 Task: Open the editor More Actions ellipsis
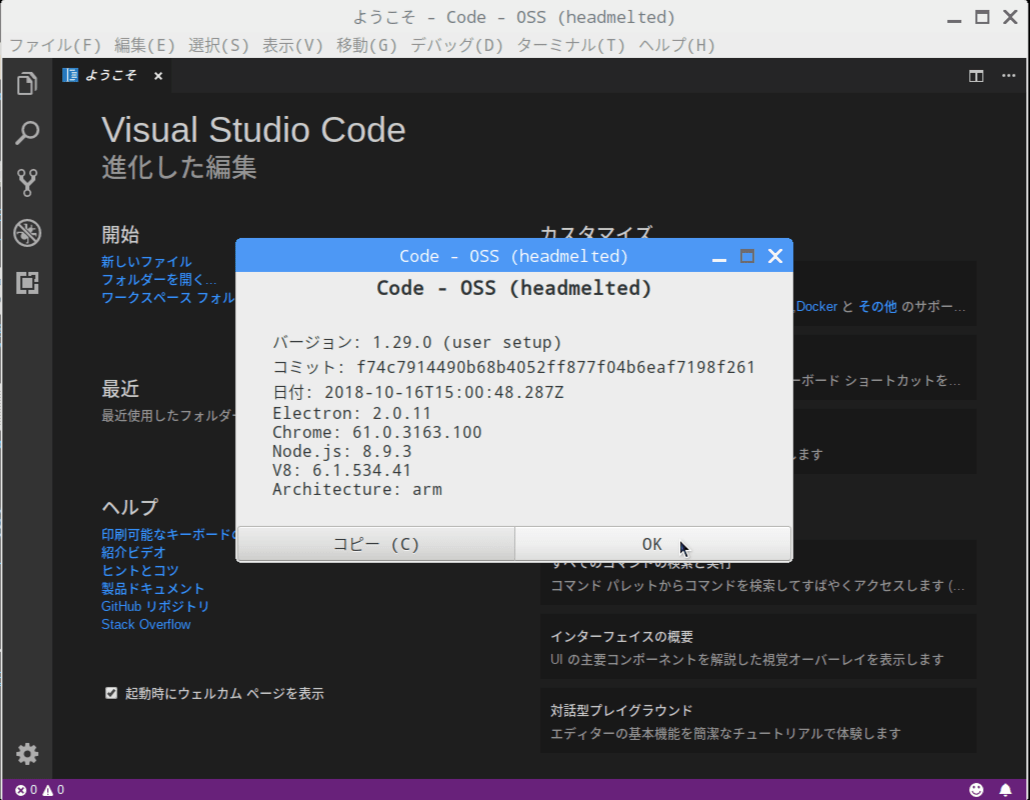(x=1008, y=76)
